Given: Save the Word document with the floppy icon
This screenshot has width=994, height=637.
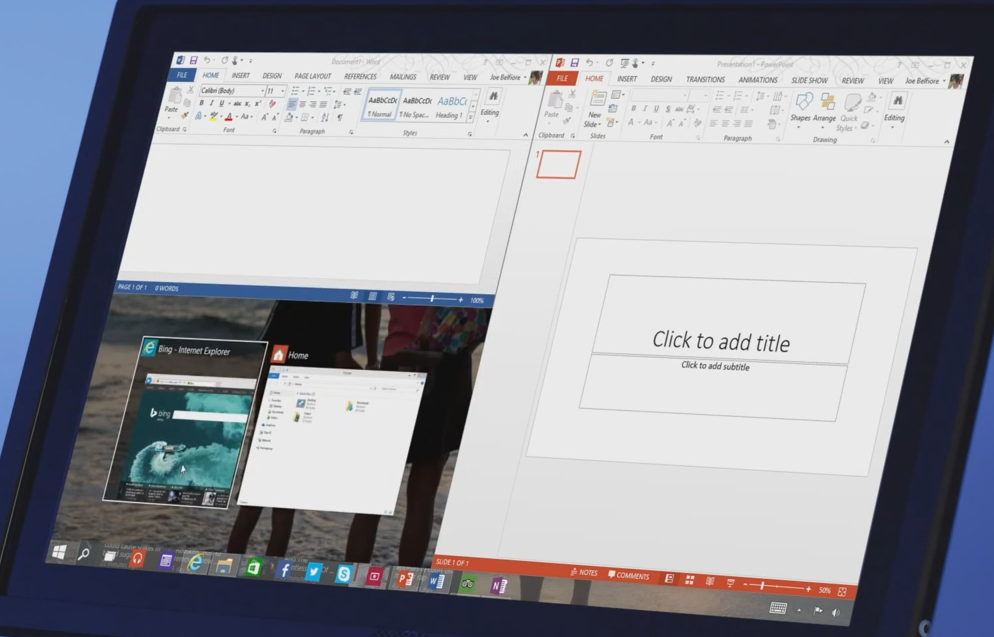Looking at the screenshot, I should point(193,60).
